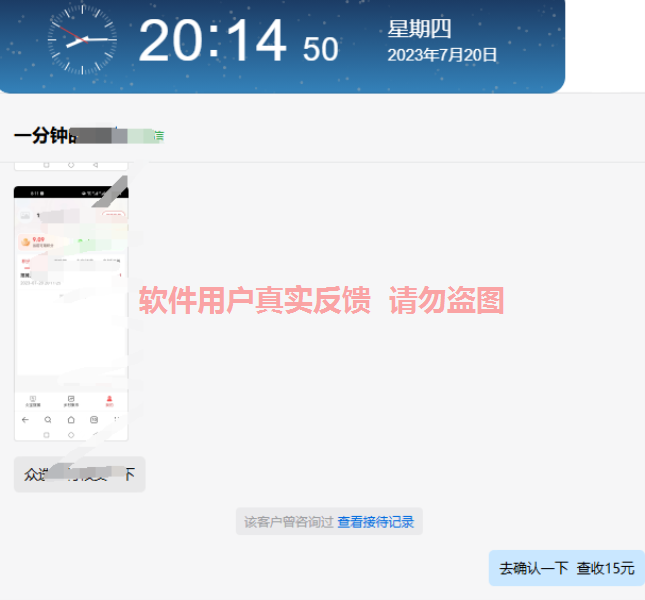The image size is (645, 600).
Task: Click the analog clock face widget
Action: click(x=82, y=40)
